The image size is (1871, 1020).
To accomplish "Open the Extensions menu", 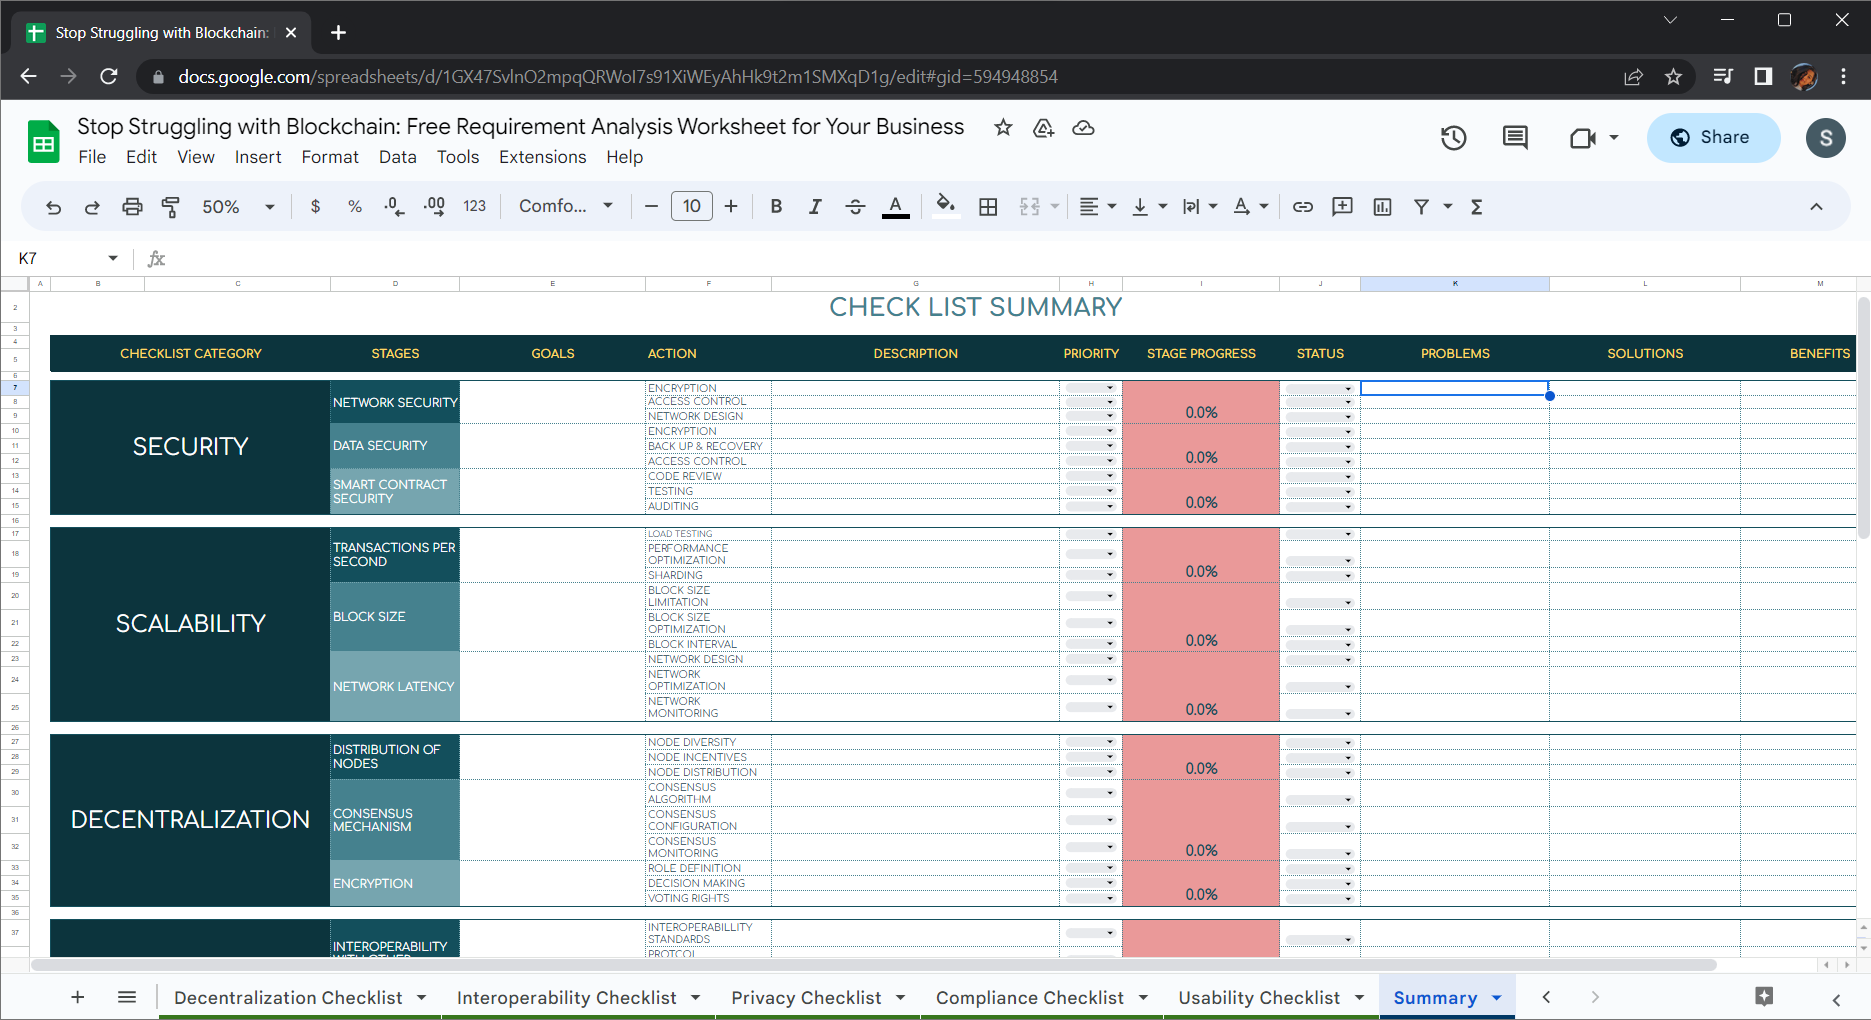I will tap(542, 157).
